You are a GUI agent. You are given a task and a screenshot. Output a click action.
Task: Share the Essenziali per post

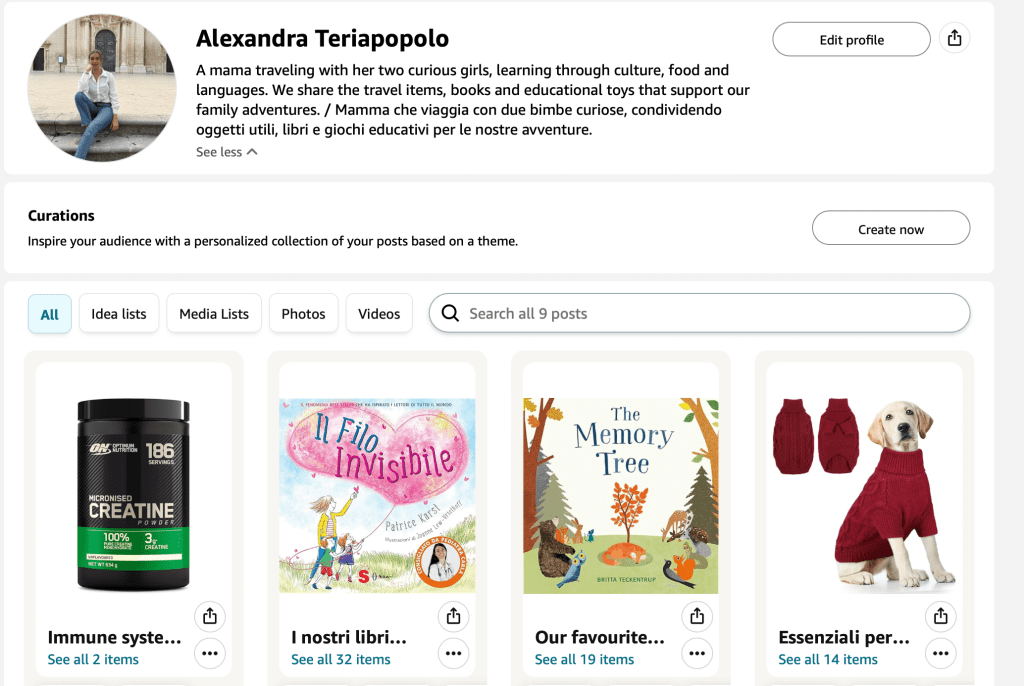tap(940, 616)
